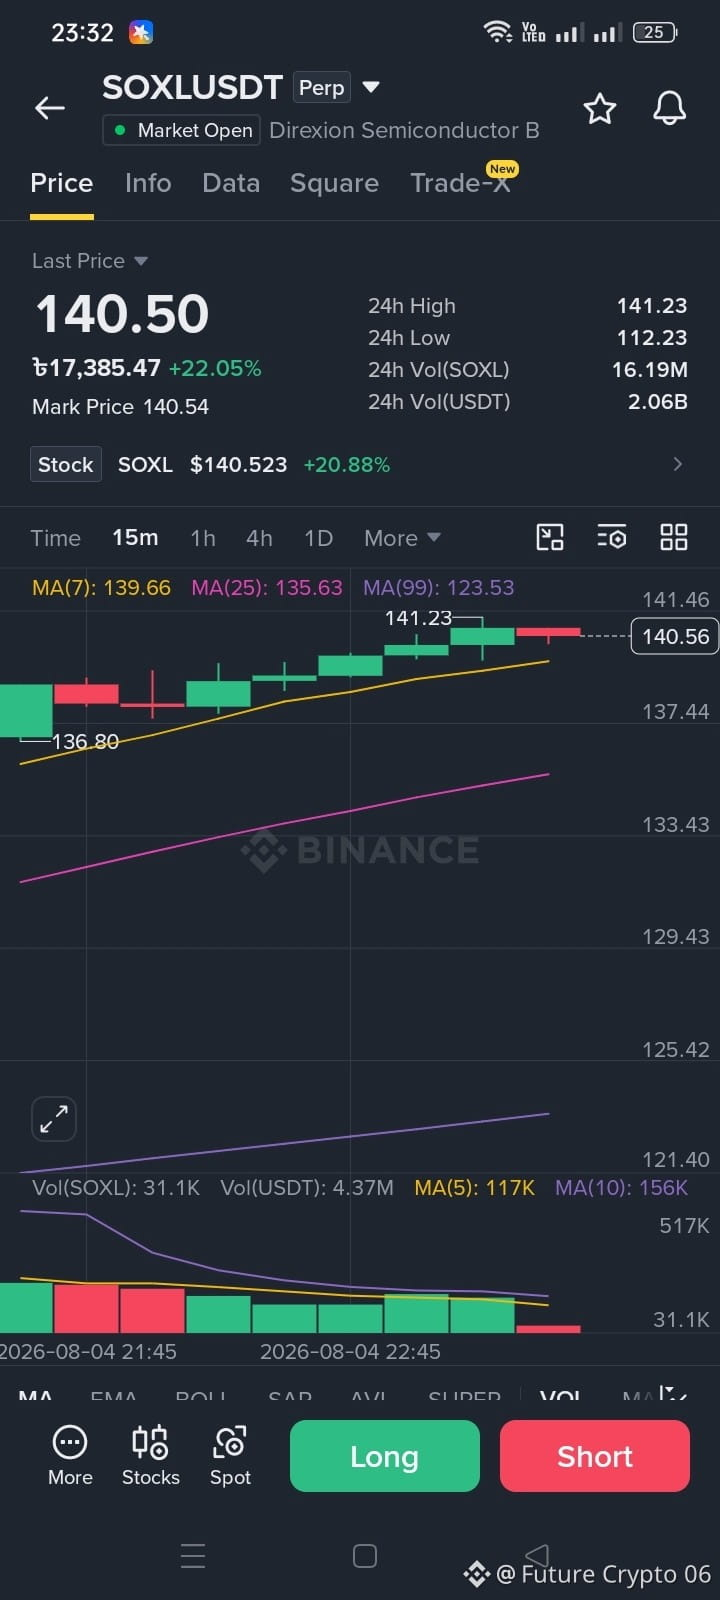Tap the +22.05% price change text
Viewport: 720px width, 1600px height.
pyautogui.click(x=215, y=368)
